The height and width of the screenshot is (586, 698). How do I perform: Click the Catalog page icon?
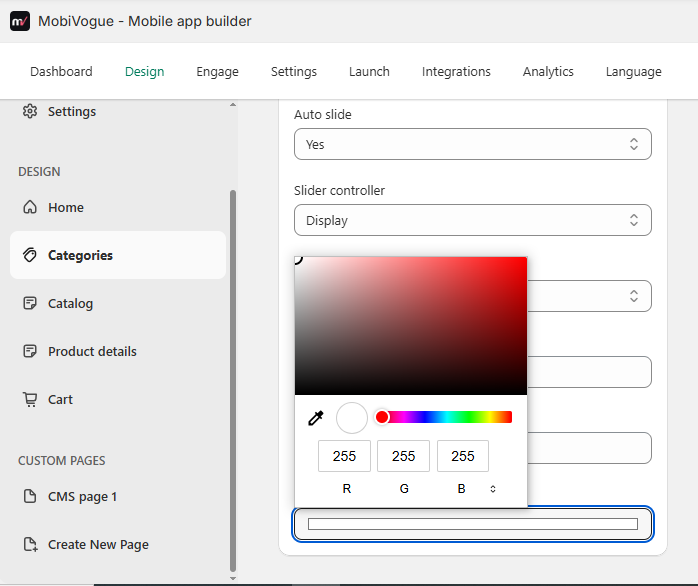click(30, 303)
